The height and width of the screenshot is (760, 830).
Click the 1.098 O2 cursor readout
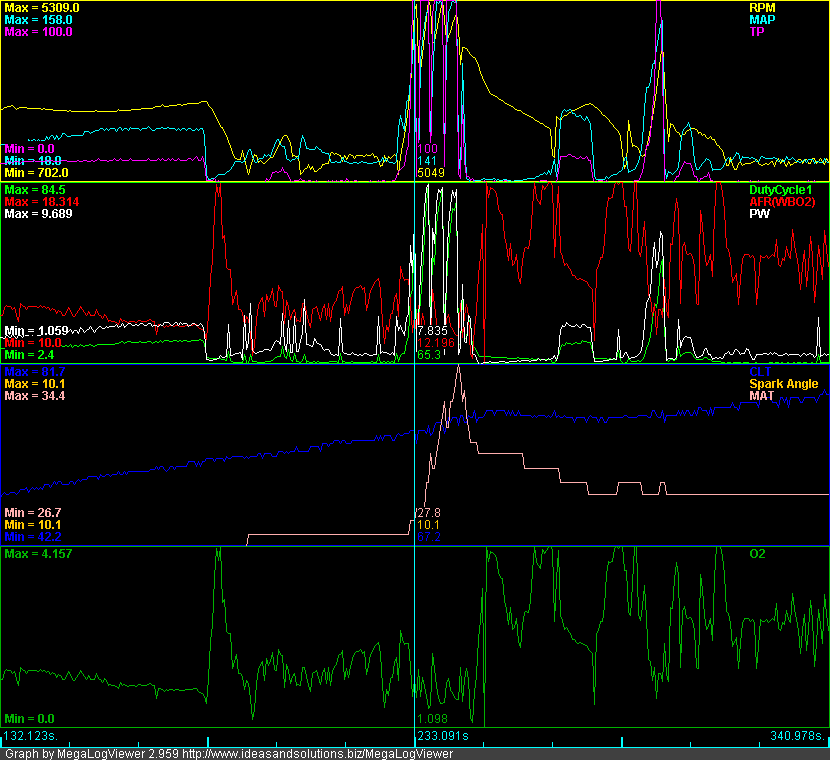pos(431,719)
